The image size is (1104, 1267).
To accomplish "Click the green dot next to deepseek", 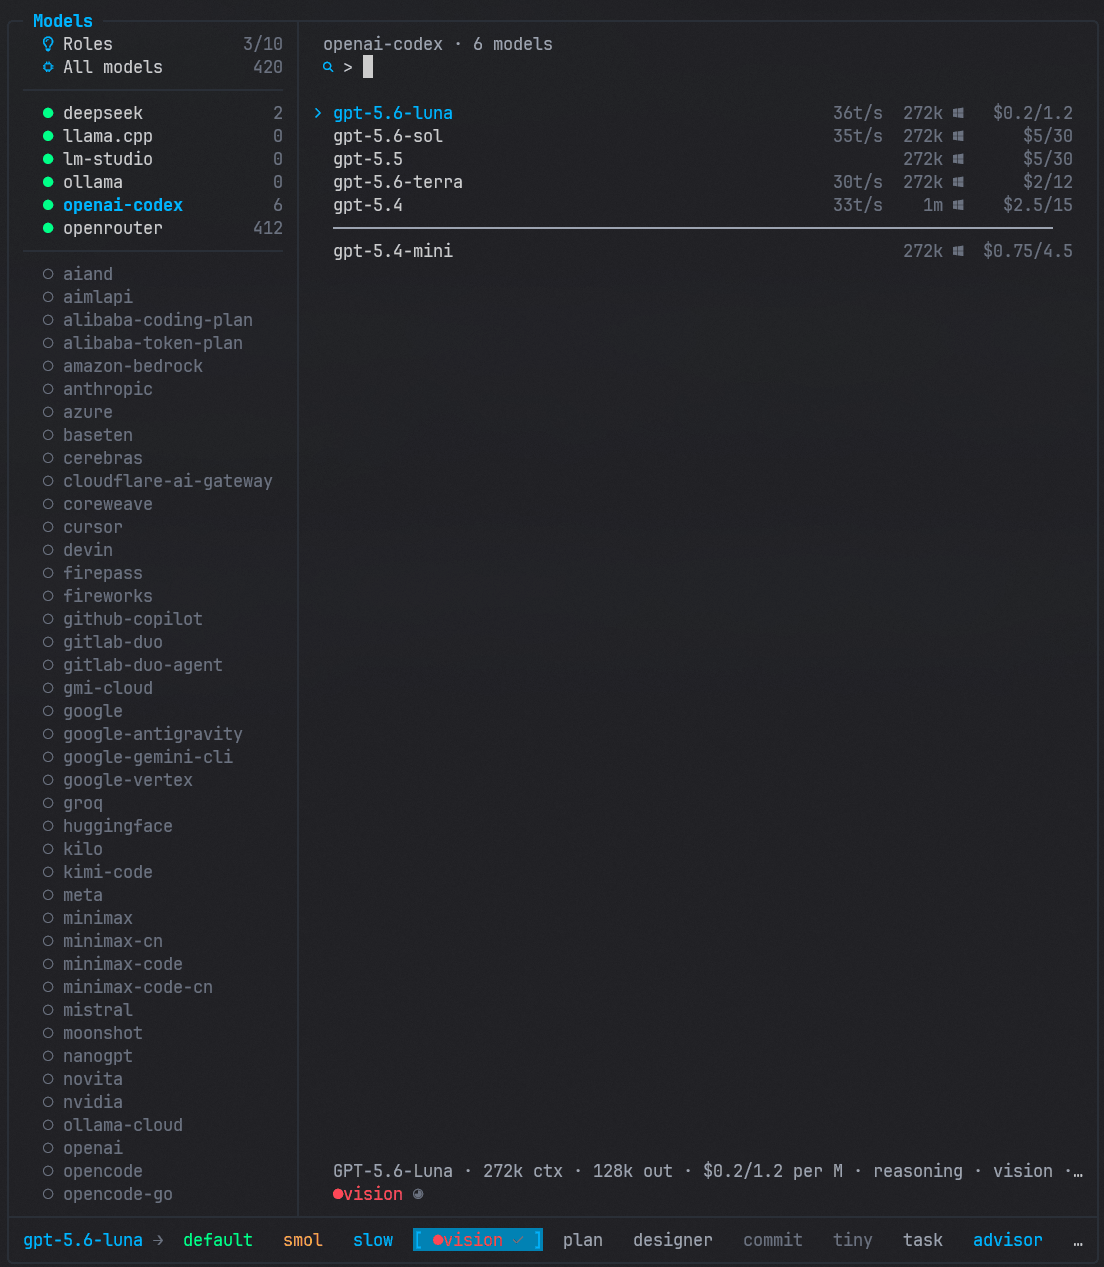I will [x=48, y=113].
